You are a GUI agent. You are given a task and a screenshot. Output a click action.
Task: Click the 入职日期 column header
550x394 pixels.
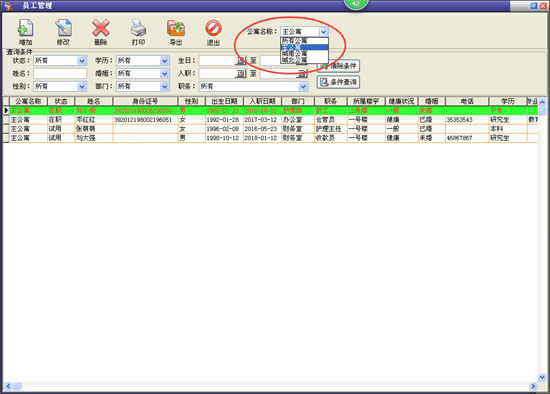(x=262, y=101)
